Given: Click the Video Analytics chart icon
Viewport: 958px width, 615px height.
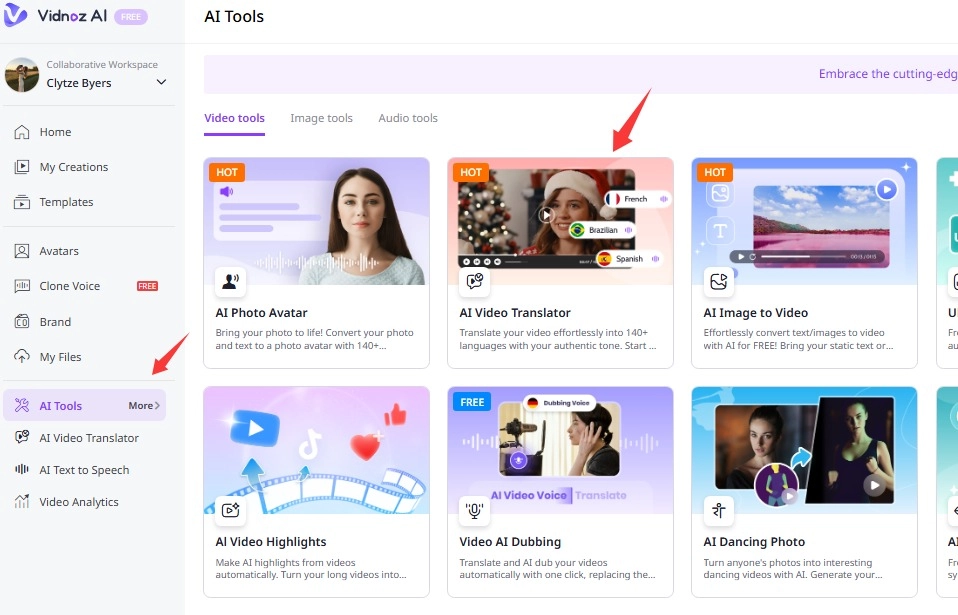Looking at the screenshot, I should pyautogui.click(x=21, y=502).
